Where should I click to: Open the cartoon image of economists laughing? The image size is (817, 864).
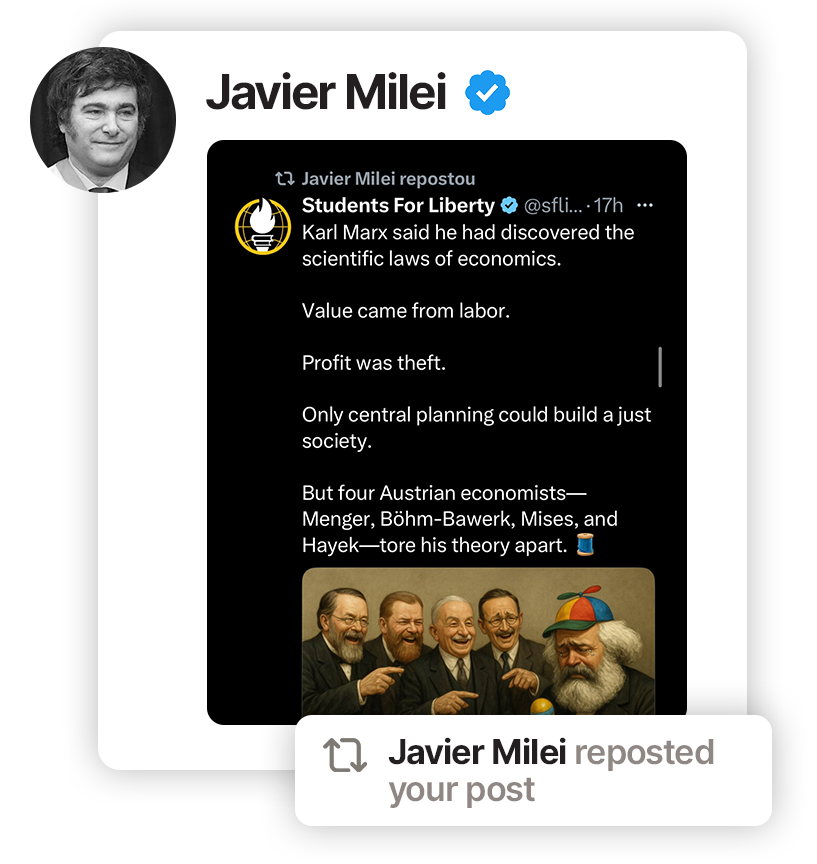click(478, 641)
